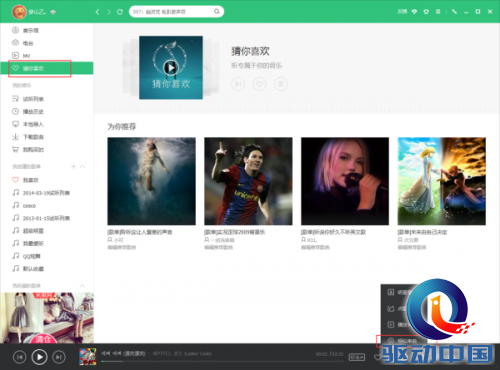The height and width of the screenshot is (370, 500).
Task: Open playlist 2013-01-15试听列表
Action: point(41,218)
